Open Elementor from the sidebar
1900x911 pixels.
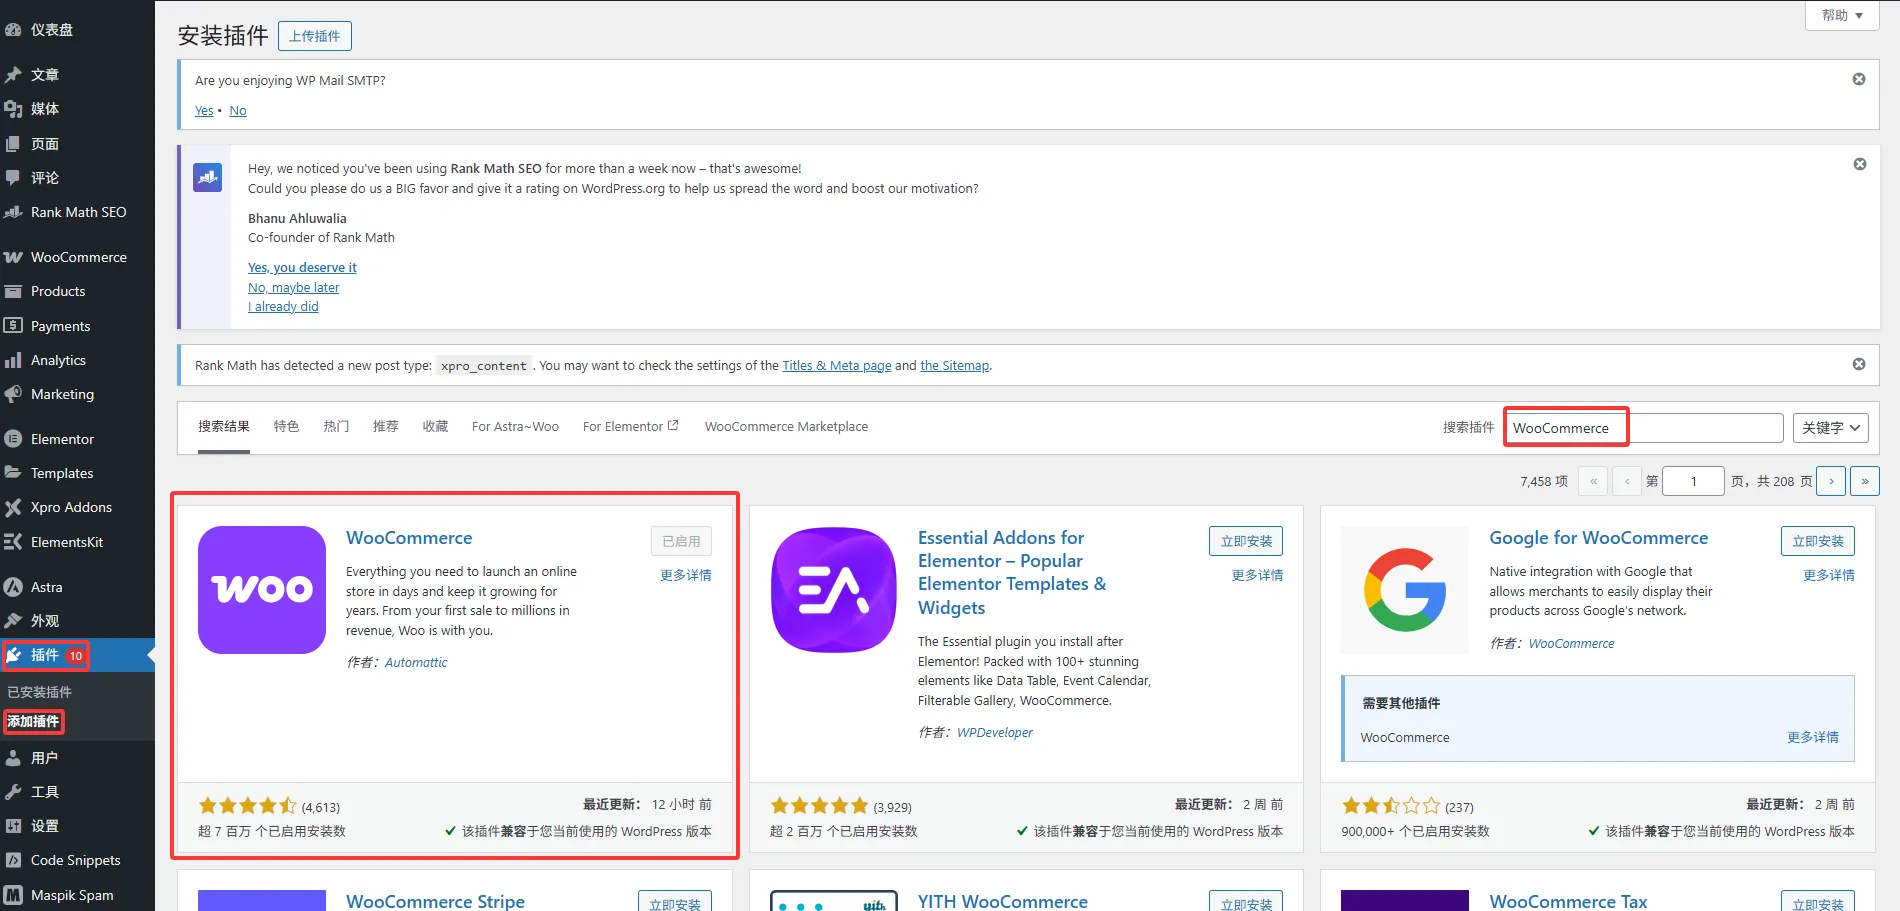[x=62, y=439]
